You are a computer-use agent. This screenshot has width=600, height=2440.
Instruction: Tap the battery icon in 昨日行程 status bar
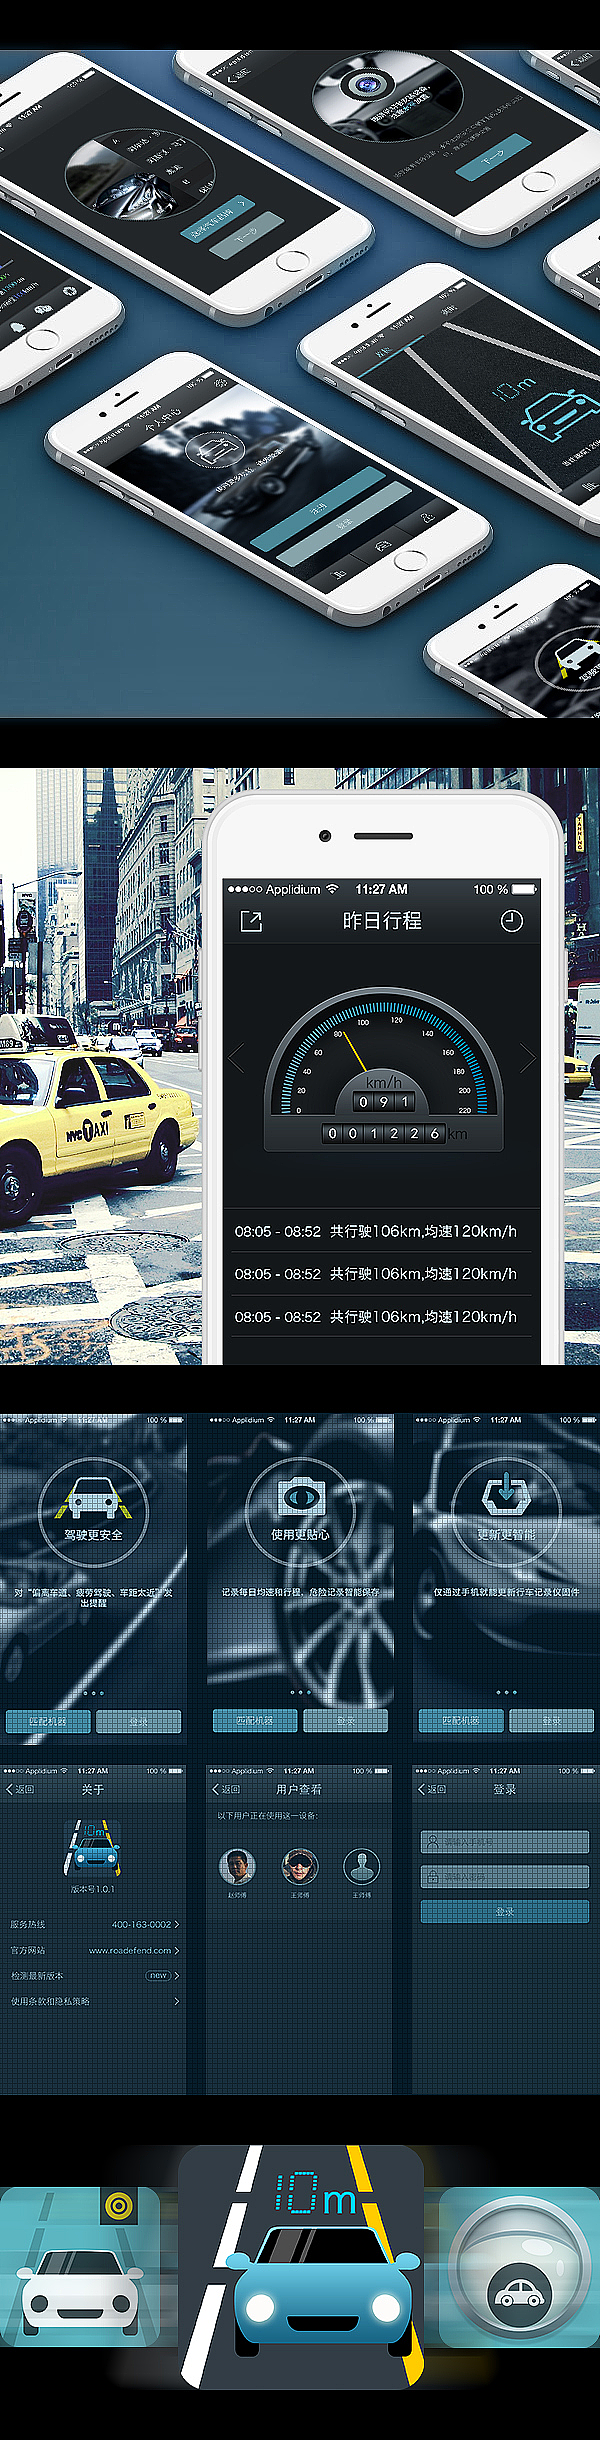coord(526,889)
